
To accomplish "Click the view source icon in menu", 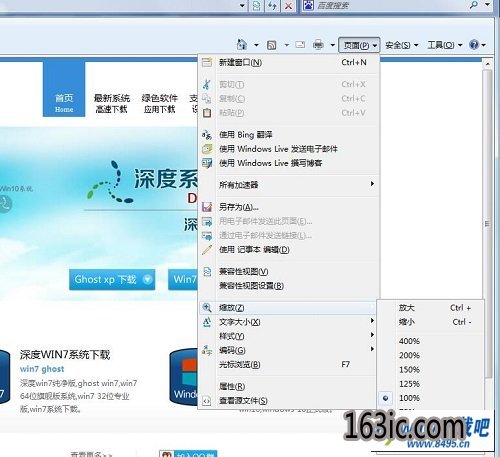I will tap(207, 401).
